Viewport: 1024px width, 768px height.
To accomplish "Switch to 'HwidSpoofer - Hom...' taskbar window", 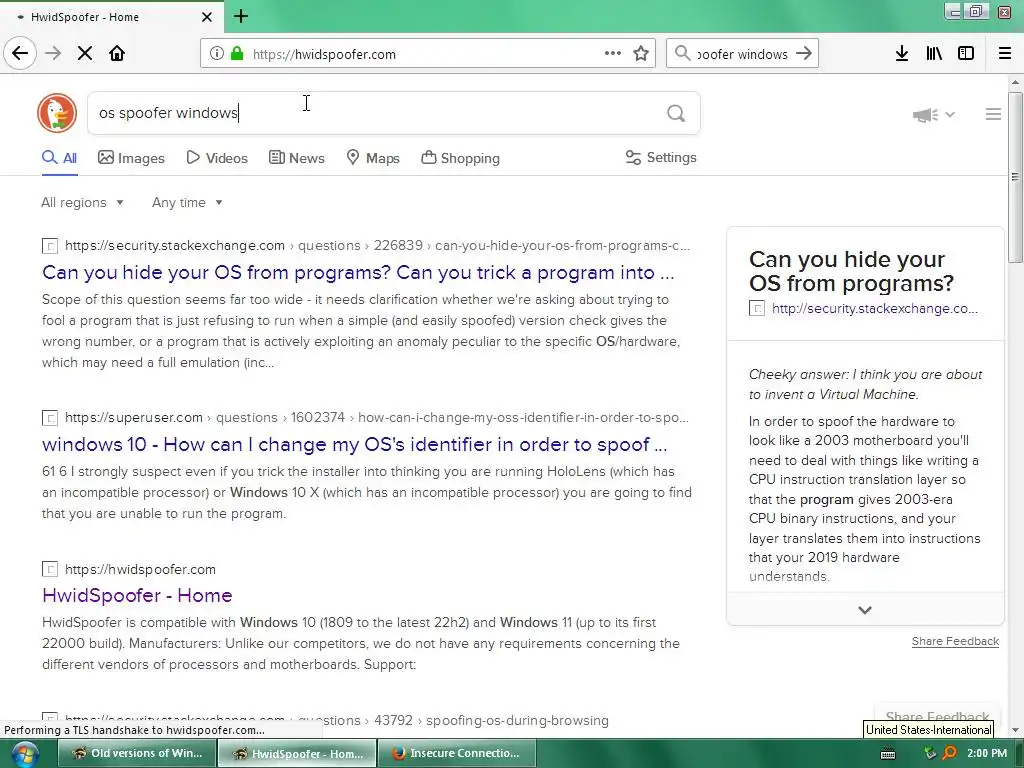I will click(x=297, y=754).
